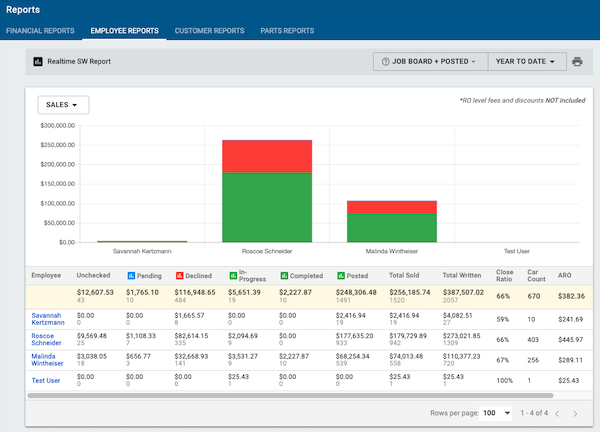The height and width of the screenshot is (432, 600).
Task: Click the Employee column header
Action: [x=46, y=276]
